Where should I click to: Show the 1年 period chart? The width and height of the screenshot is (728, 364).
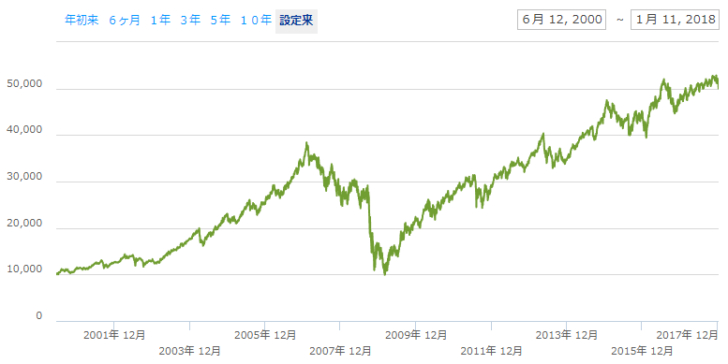click(161, 21)
